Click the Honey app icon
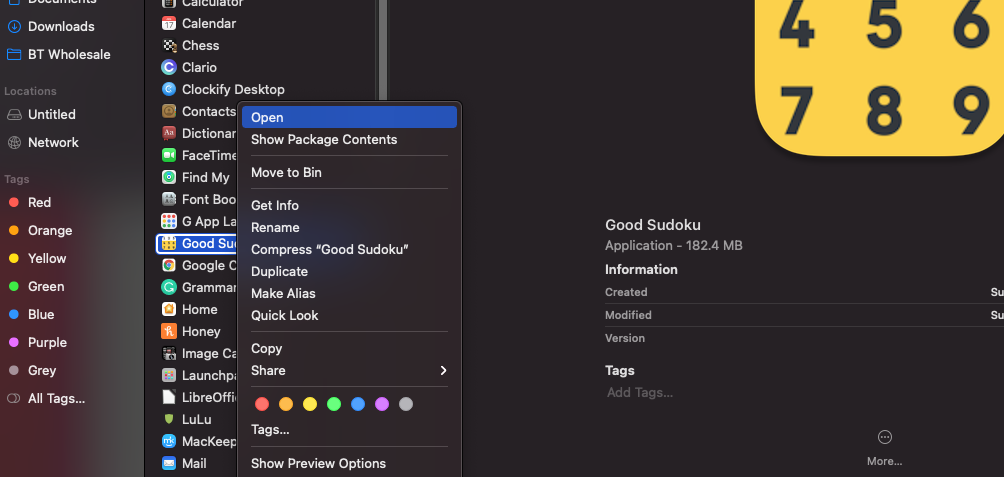 point(168,331)
